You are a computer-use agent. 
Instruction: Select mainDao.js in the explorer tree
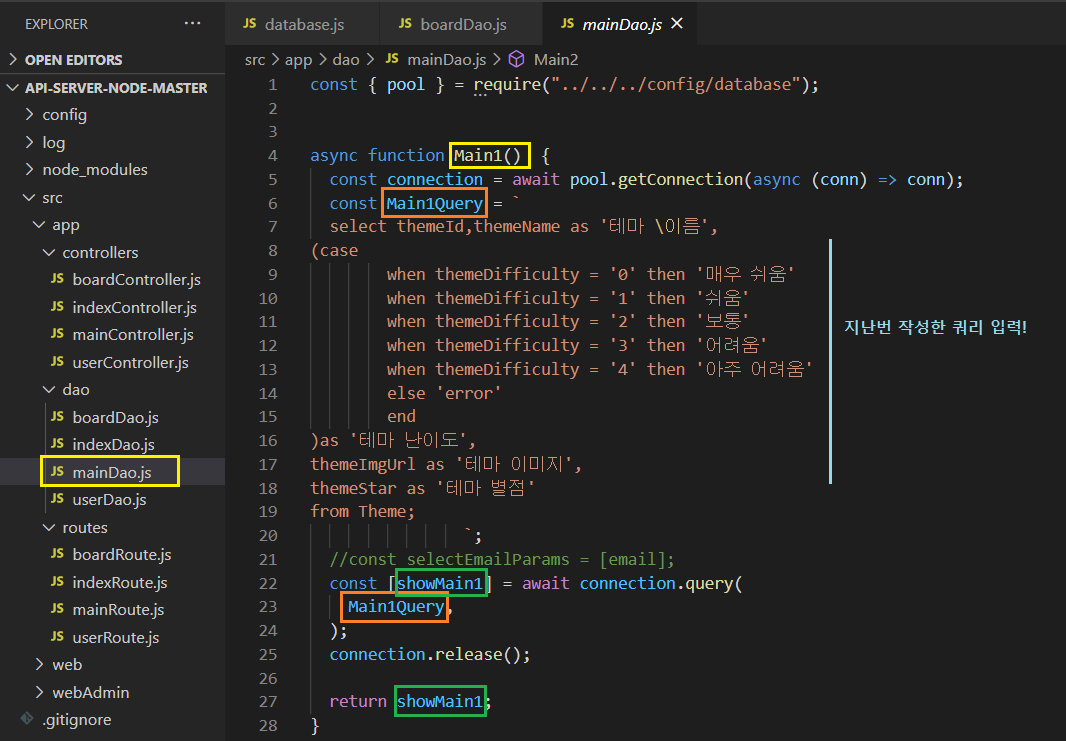[112, 472]
